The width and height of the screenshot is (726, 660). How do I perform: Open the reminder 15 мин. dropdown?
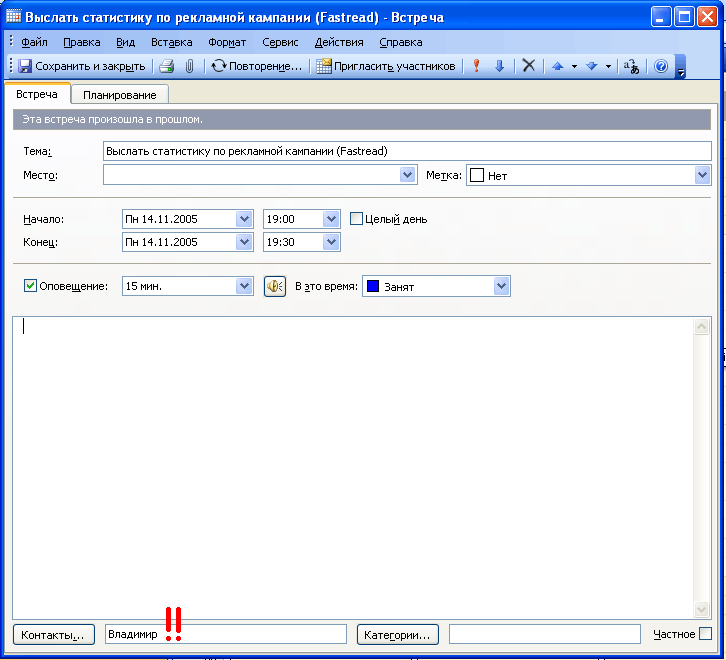[244, 286]
